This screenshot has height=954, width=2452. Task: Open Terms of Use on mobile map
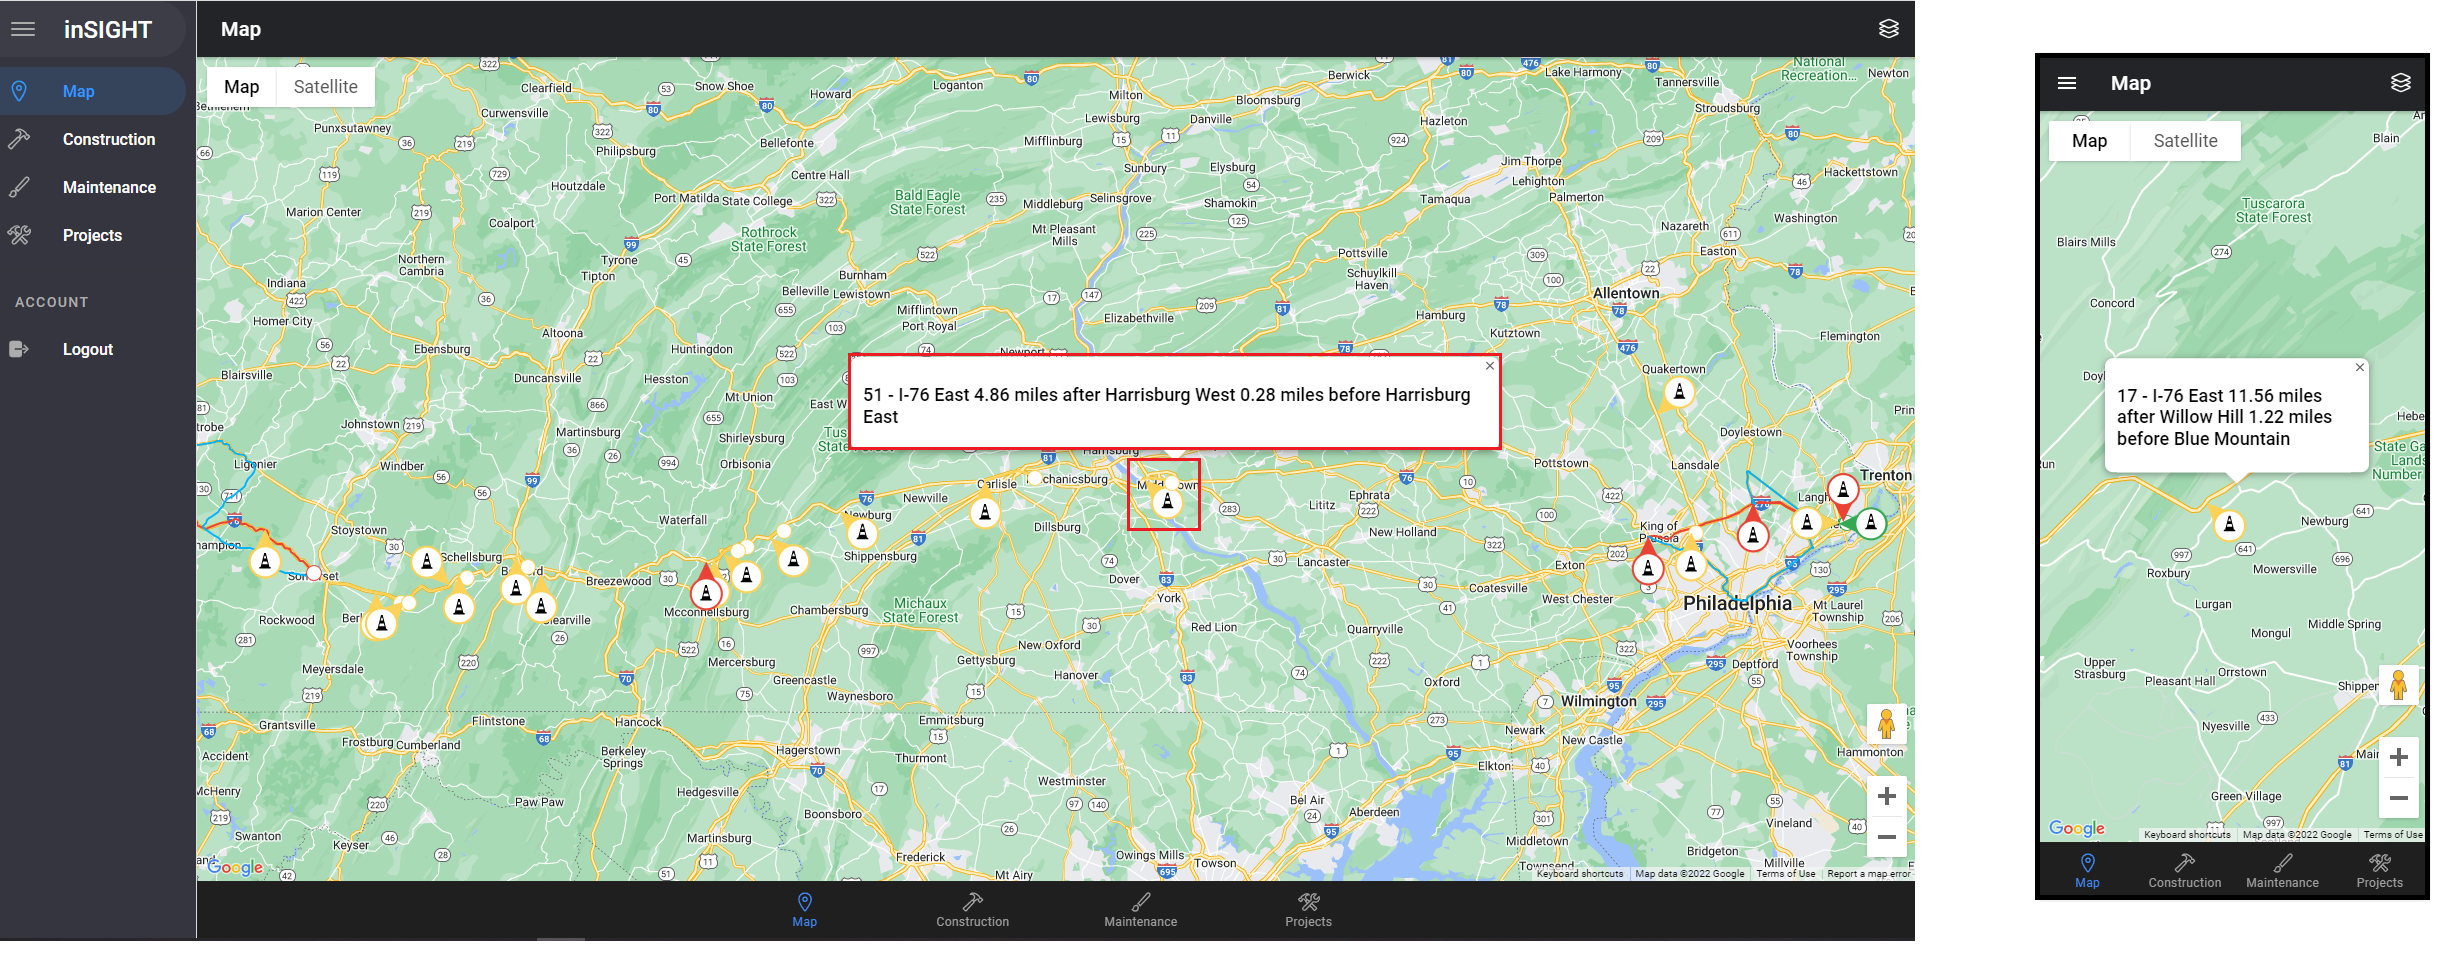click(x=2393, y=835)
